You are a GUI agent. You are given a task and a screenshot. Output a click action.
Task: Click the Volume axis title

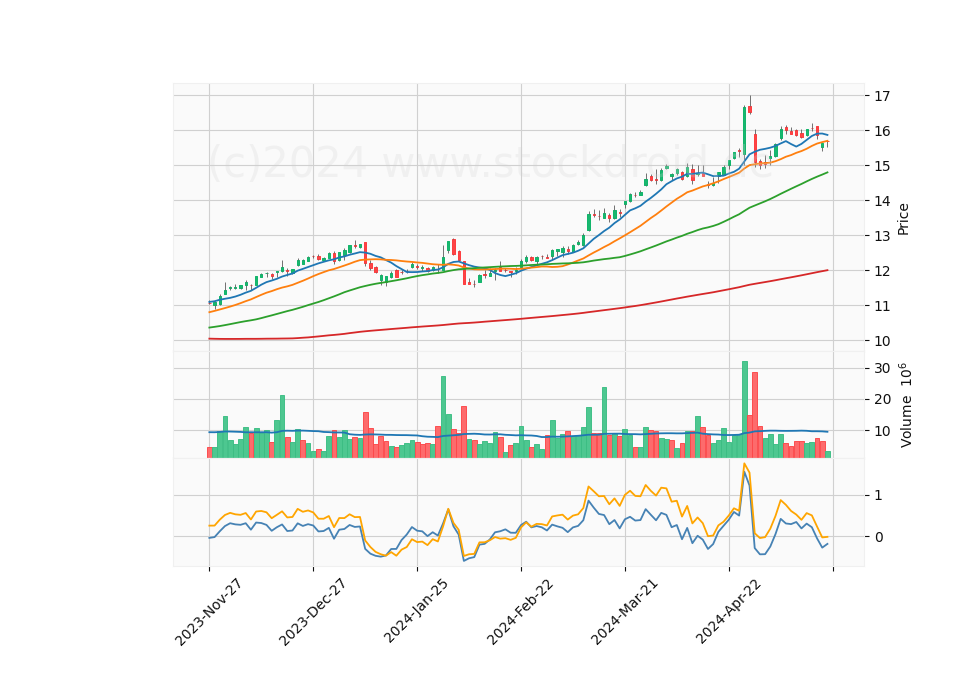905,405
